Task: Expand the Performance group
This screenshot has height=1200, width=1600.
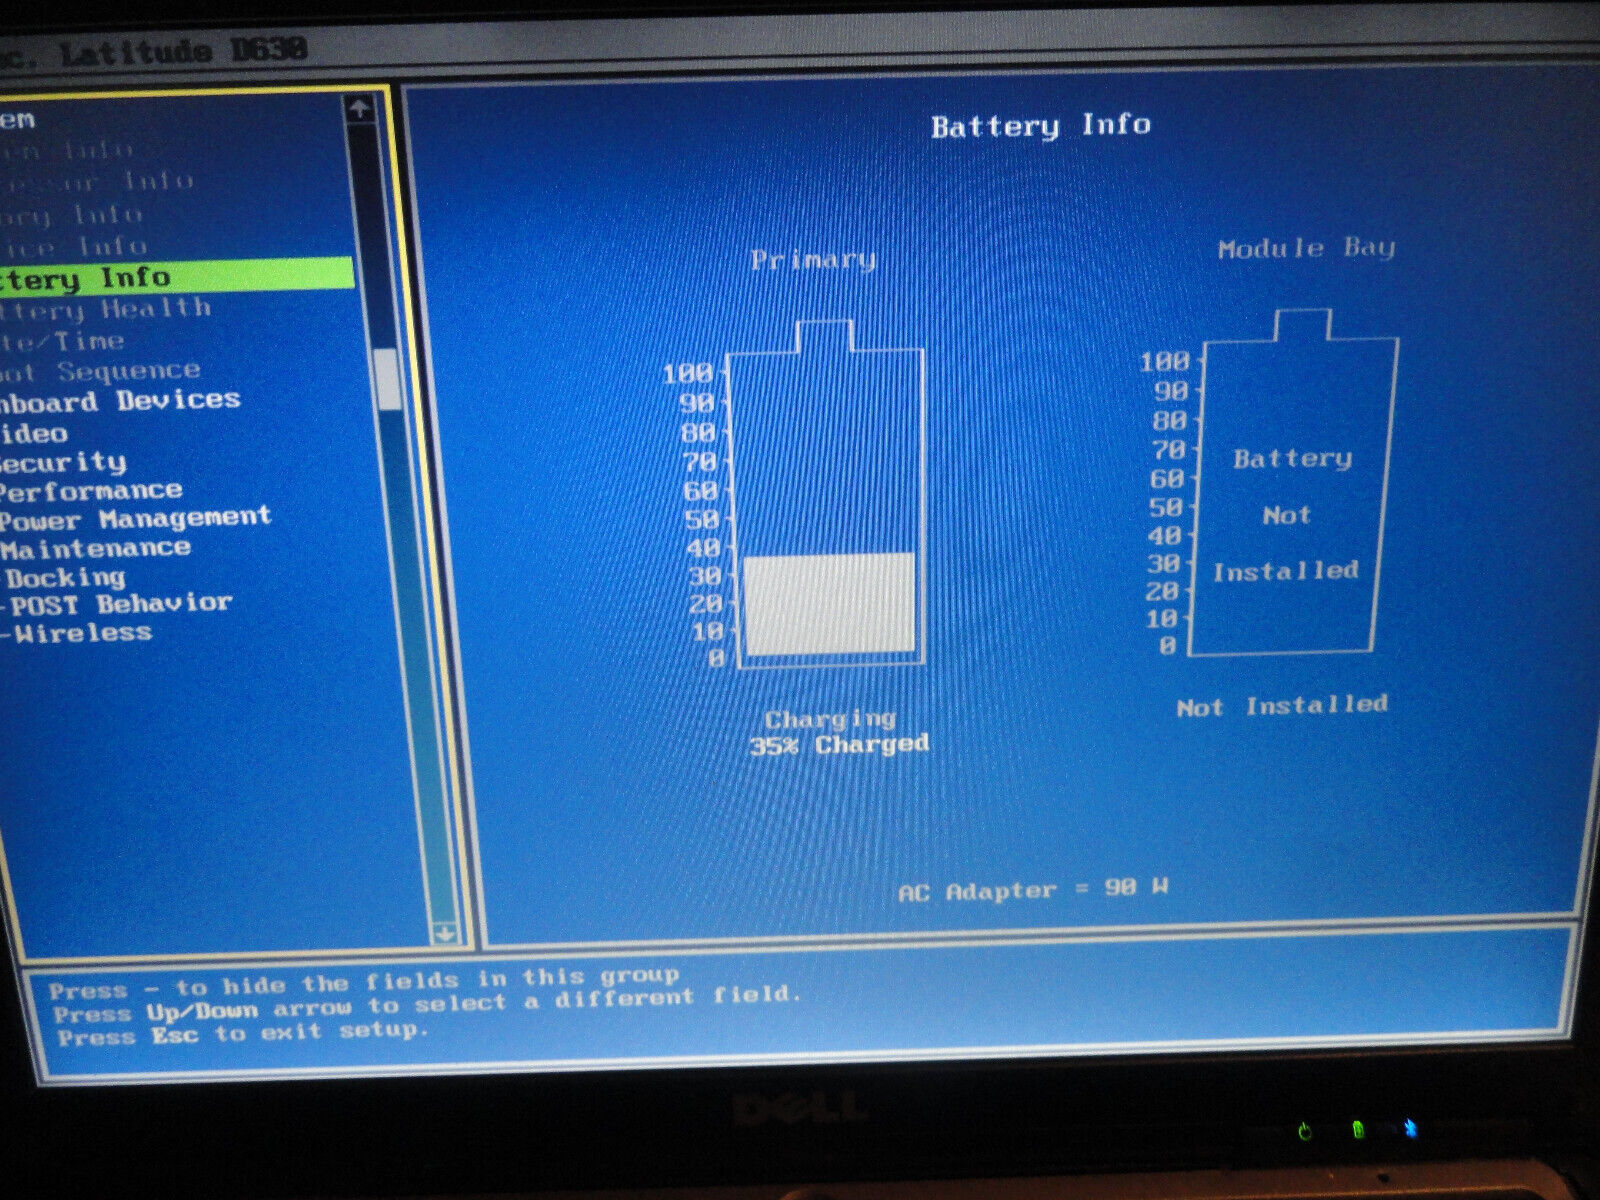Action: [x=91, y=491]
